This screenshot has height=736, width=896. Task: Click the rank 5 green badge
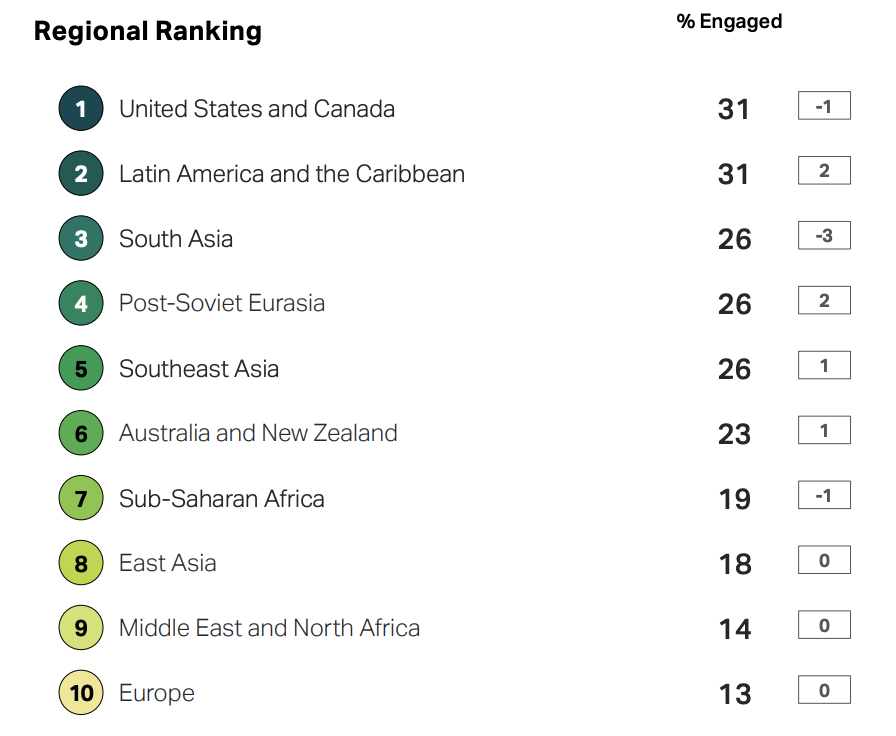pos(81,369)
